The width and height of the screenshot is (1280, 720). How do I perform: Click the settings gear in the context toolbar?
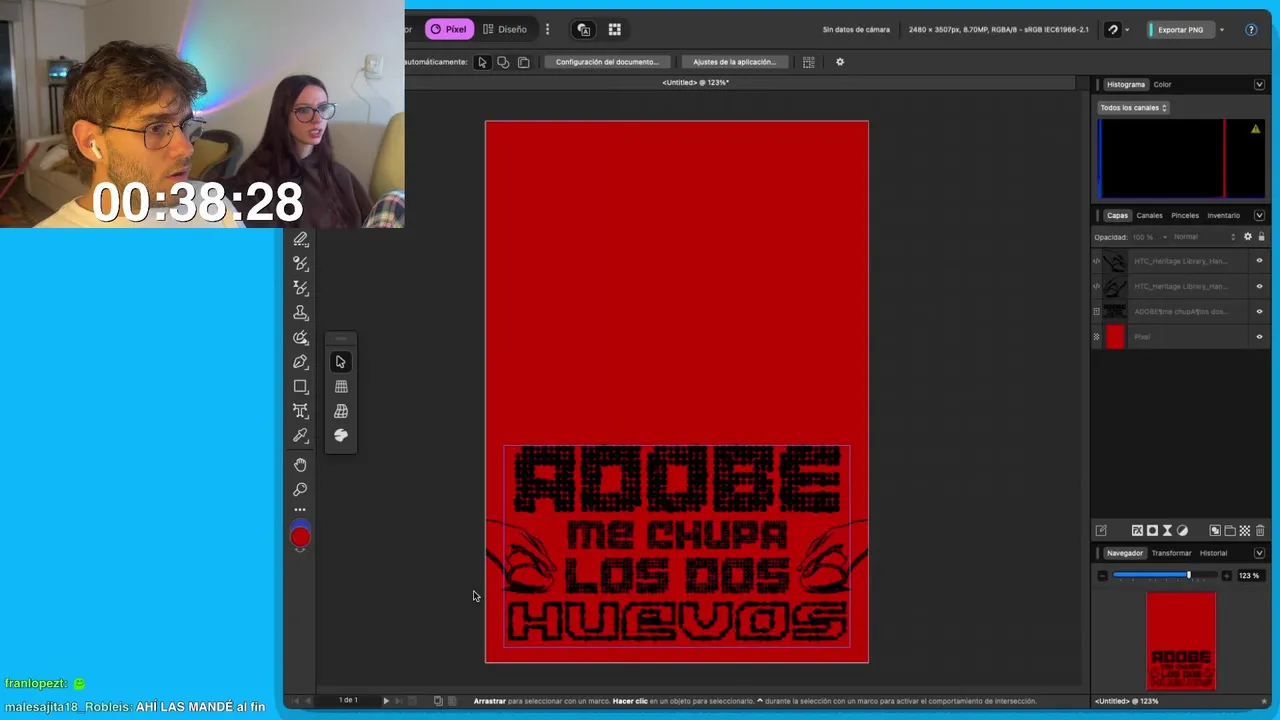[x=840, y=62]
